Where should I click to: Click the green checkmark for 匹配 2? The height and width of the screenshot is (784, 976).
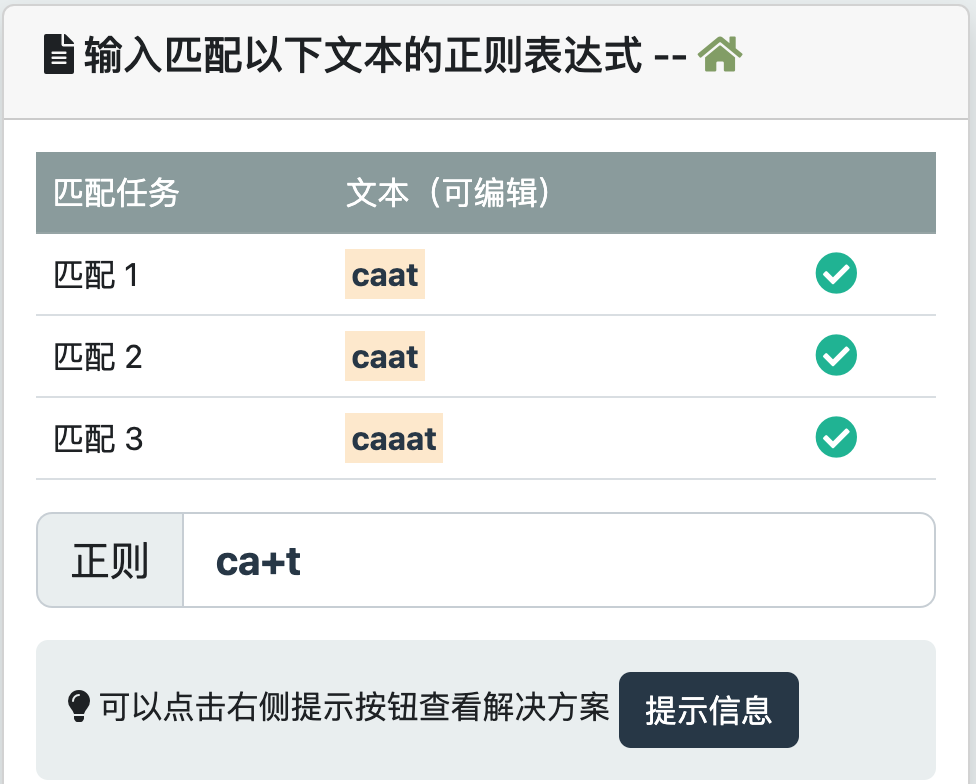[836, 356]
